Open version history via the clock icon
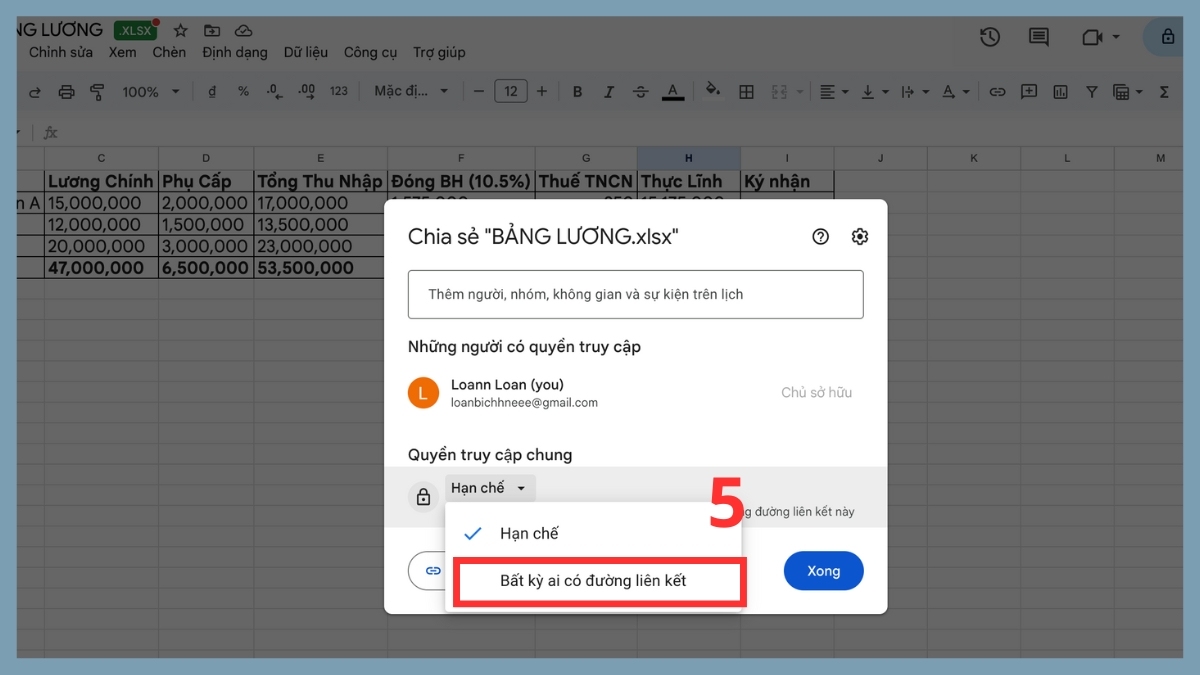The image size is (1200, 675). (x=990, y=36)
